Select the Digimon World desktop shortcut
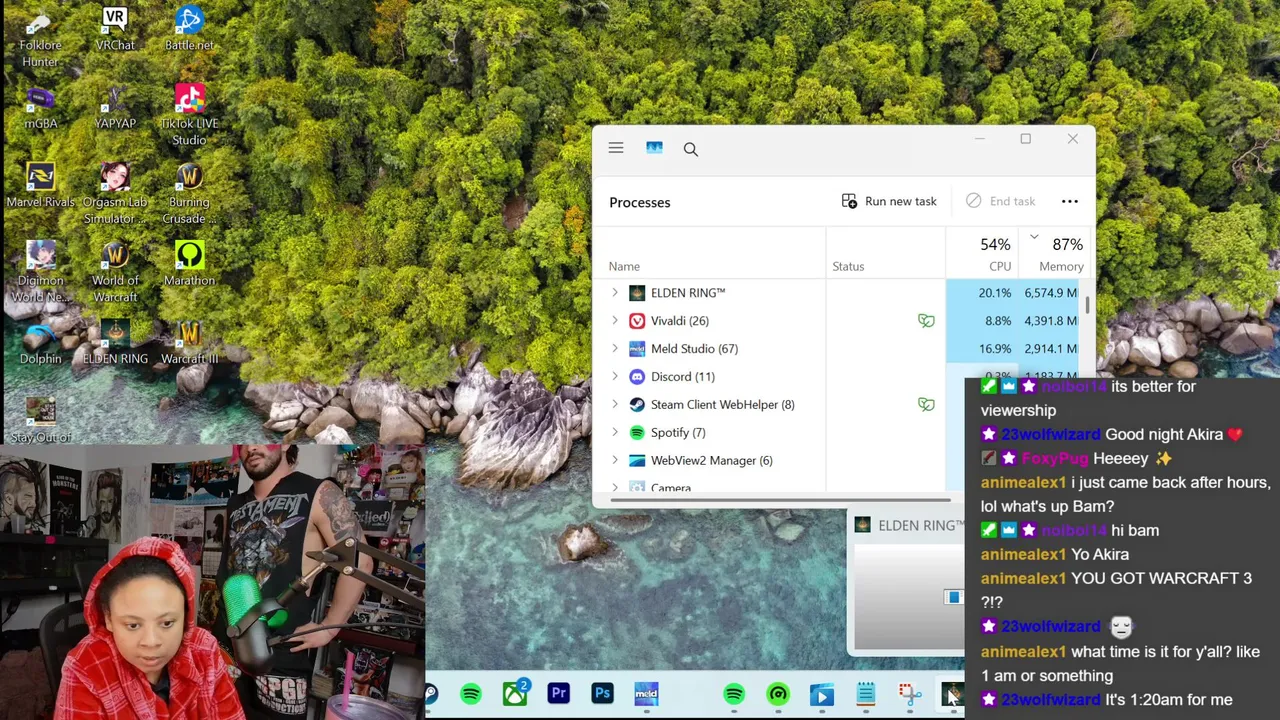Image resolution: width=1280 pixels, height=720 pixels. coord(40,272)
